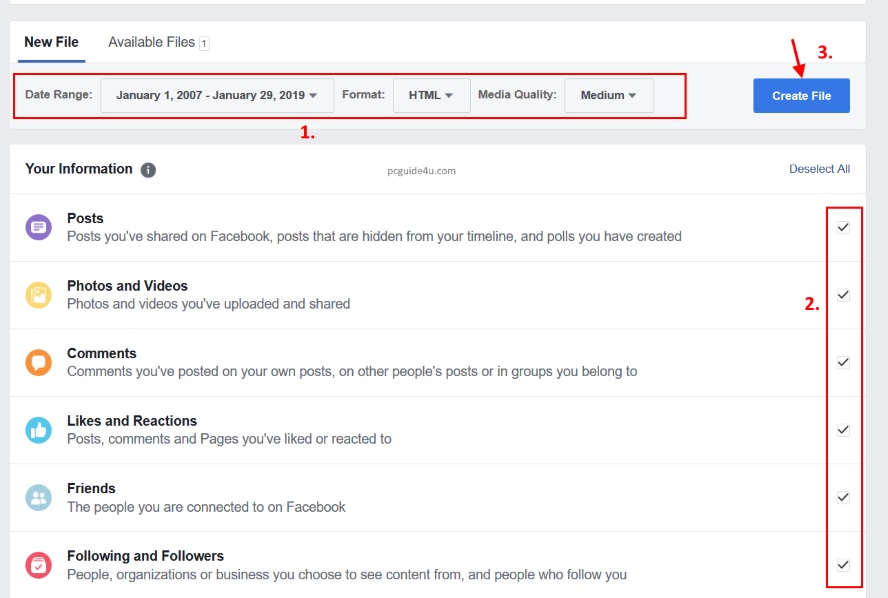The height and width of the screenshot is (598, 888).
Task: Open the Date Range dropdown
Action: [x=217, y=96]
